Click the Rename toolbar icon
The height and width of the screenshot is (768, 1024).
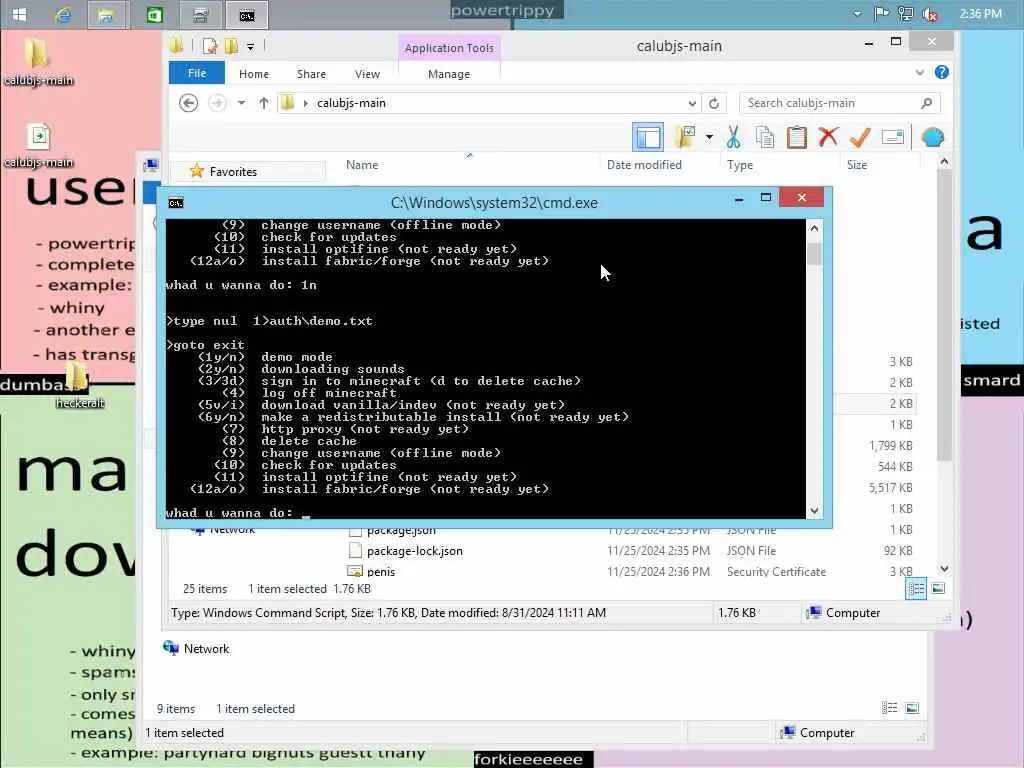click(892, 136)
